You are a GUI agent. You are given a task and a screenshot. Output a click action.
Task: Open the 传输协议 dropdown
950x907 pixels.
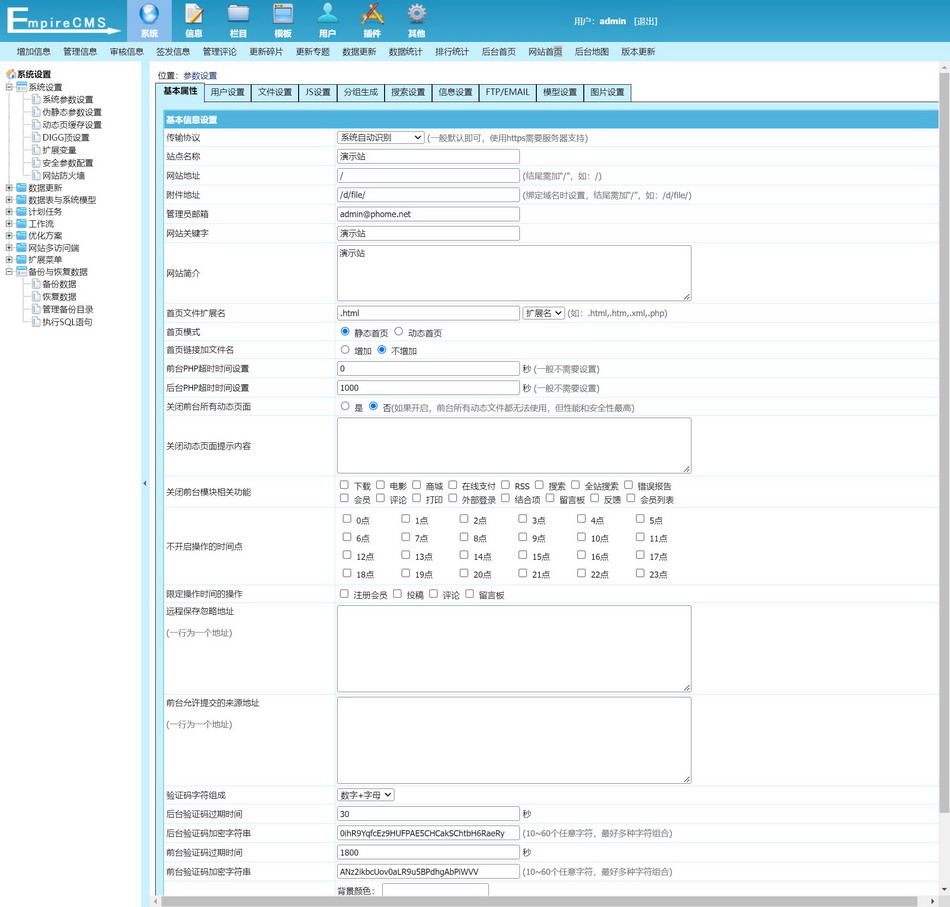coord(380,138)
